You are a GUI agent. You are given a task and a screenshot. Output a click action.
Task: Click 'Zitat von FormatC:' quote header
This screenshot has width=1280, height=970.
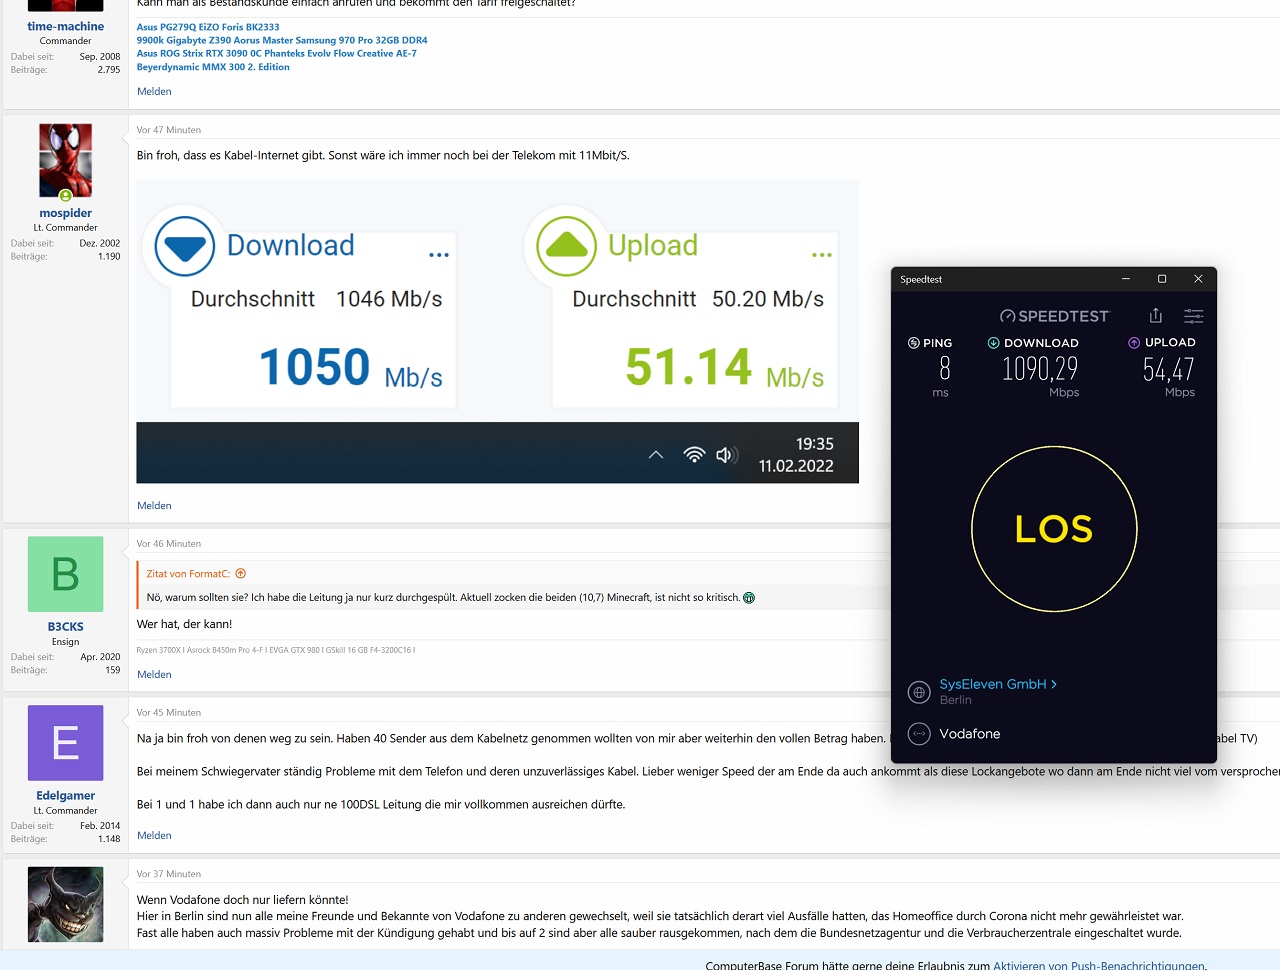188,574
